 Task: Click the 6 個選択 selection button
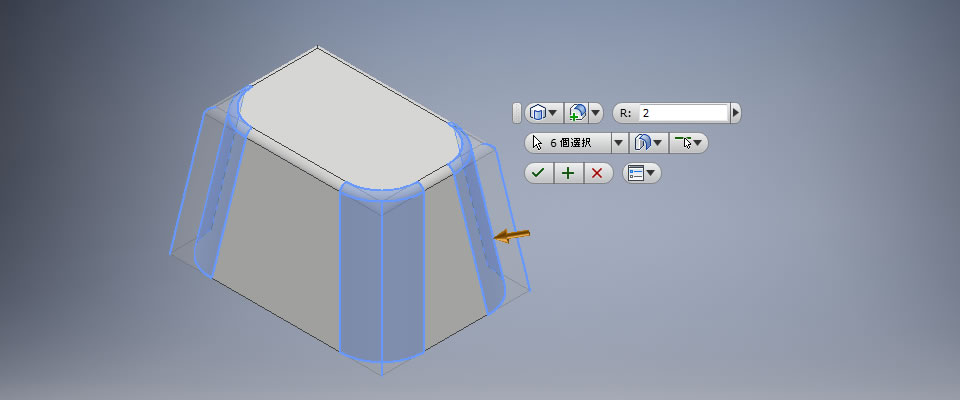click(568, 143)
